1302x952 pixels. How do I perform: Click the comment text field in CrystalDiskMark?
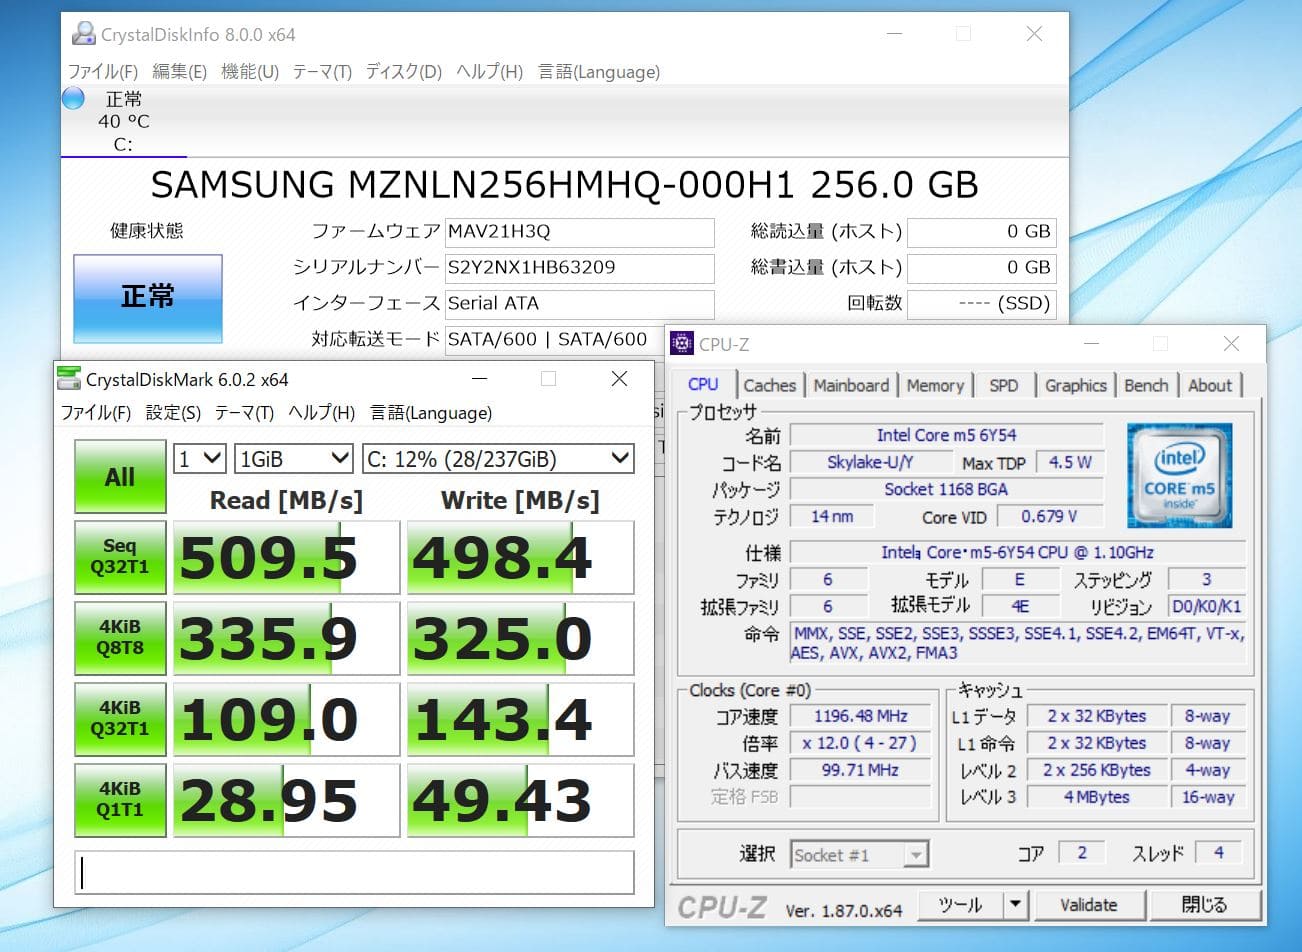[x=354, y=872]
